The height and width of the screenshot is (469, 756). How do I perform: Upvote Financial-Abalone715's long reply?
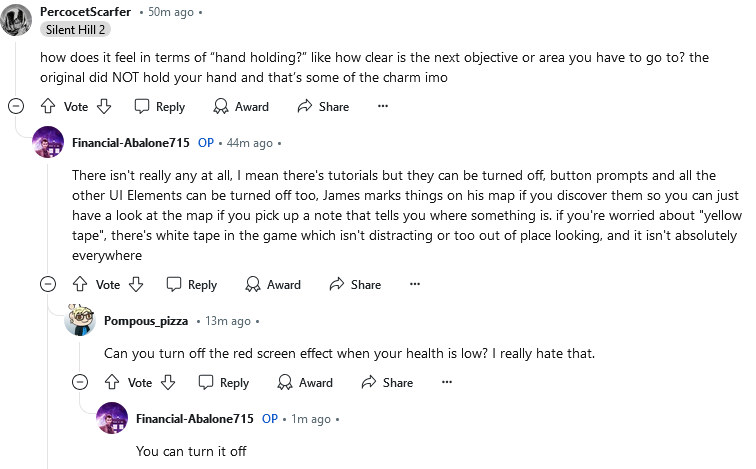point(80,284)
